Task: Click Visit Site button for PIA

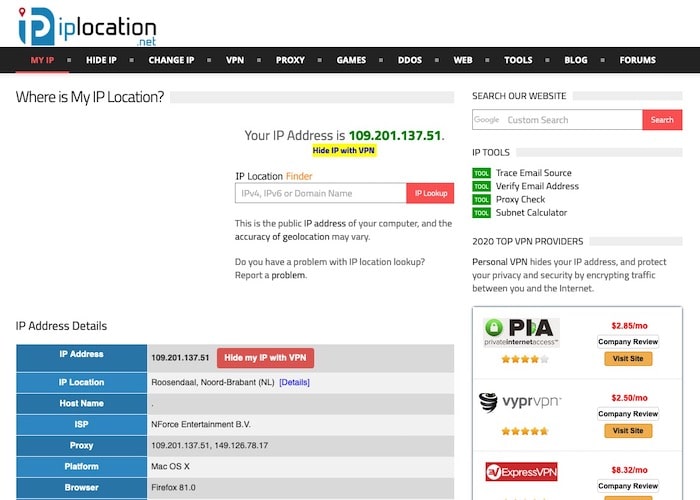Action: 628,358
